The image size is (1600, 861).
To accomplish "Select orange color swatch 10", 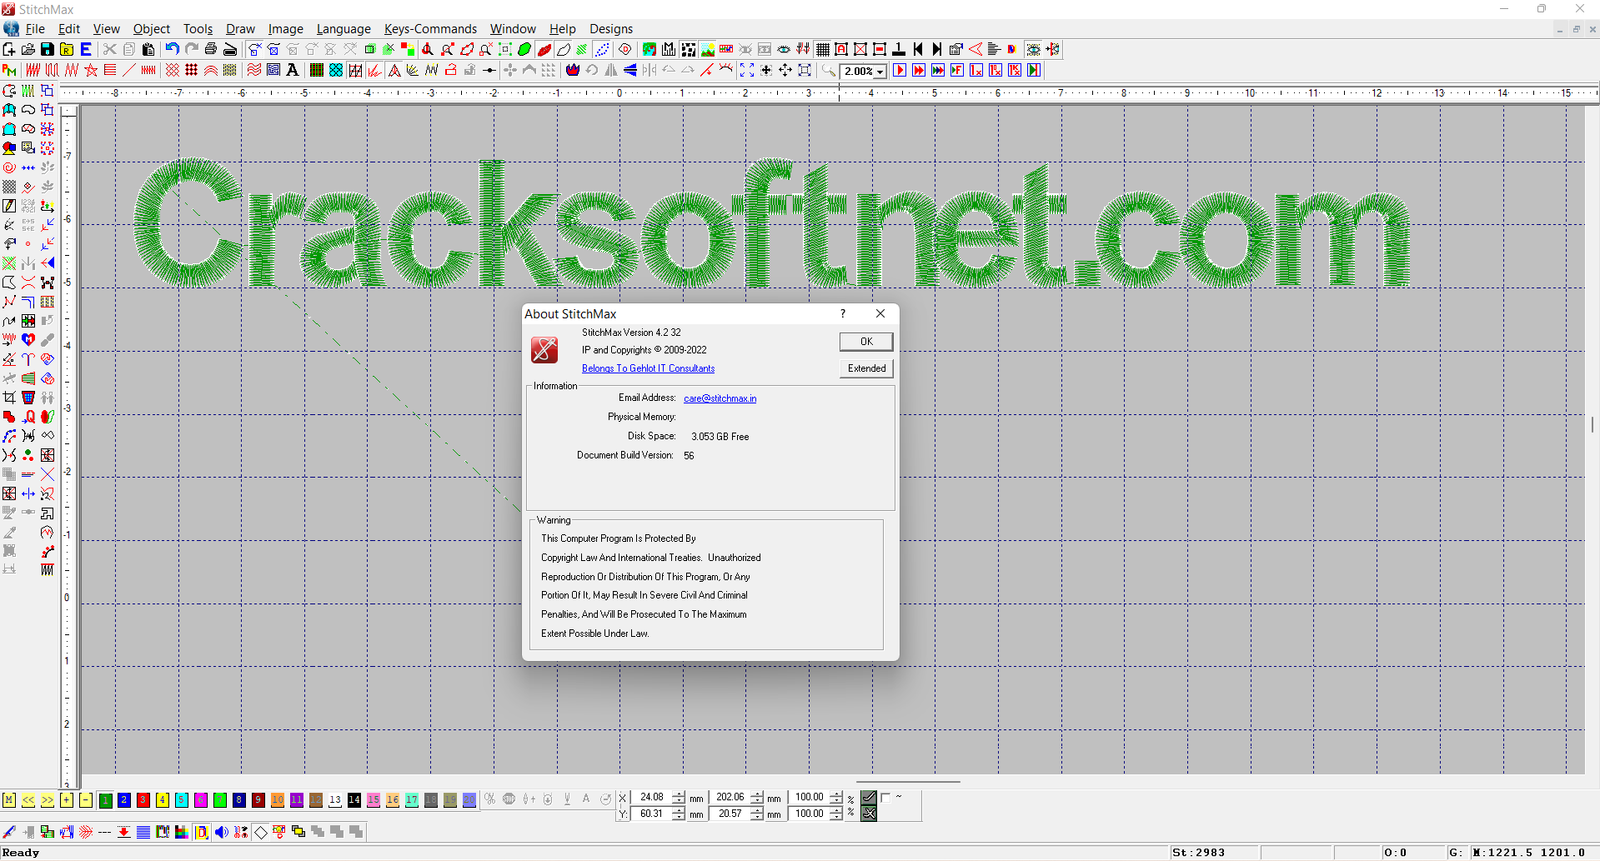I will [x=277, y=800].
